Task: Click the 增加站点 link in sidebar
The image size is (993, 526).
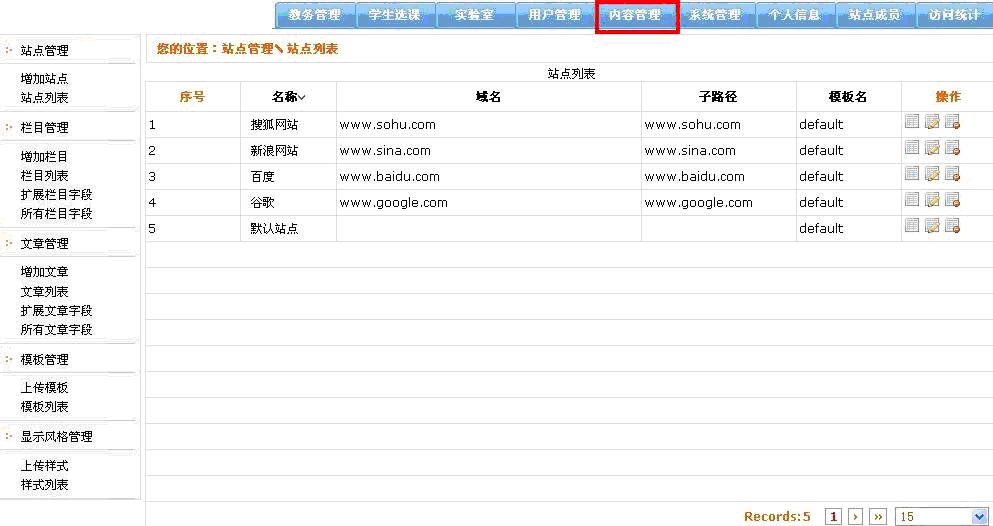Action: (x=45, y=78)
